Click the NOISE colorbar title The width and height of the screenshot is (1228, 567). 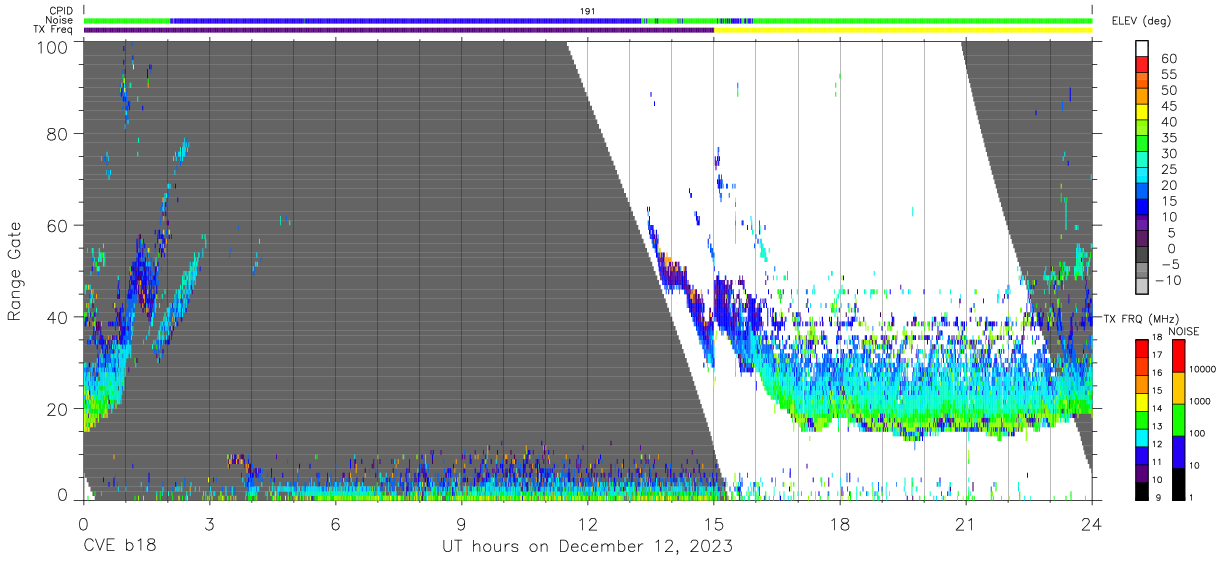(x=1183, y=331)
